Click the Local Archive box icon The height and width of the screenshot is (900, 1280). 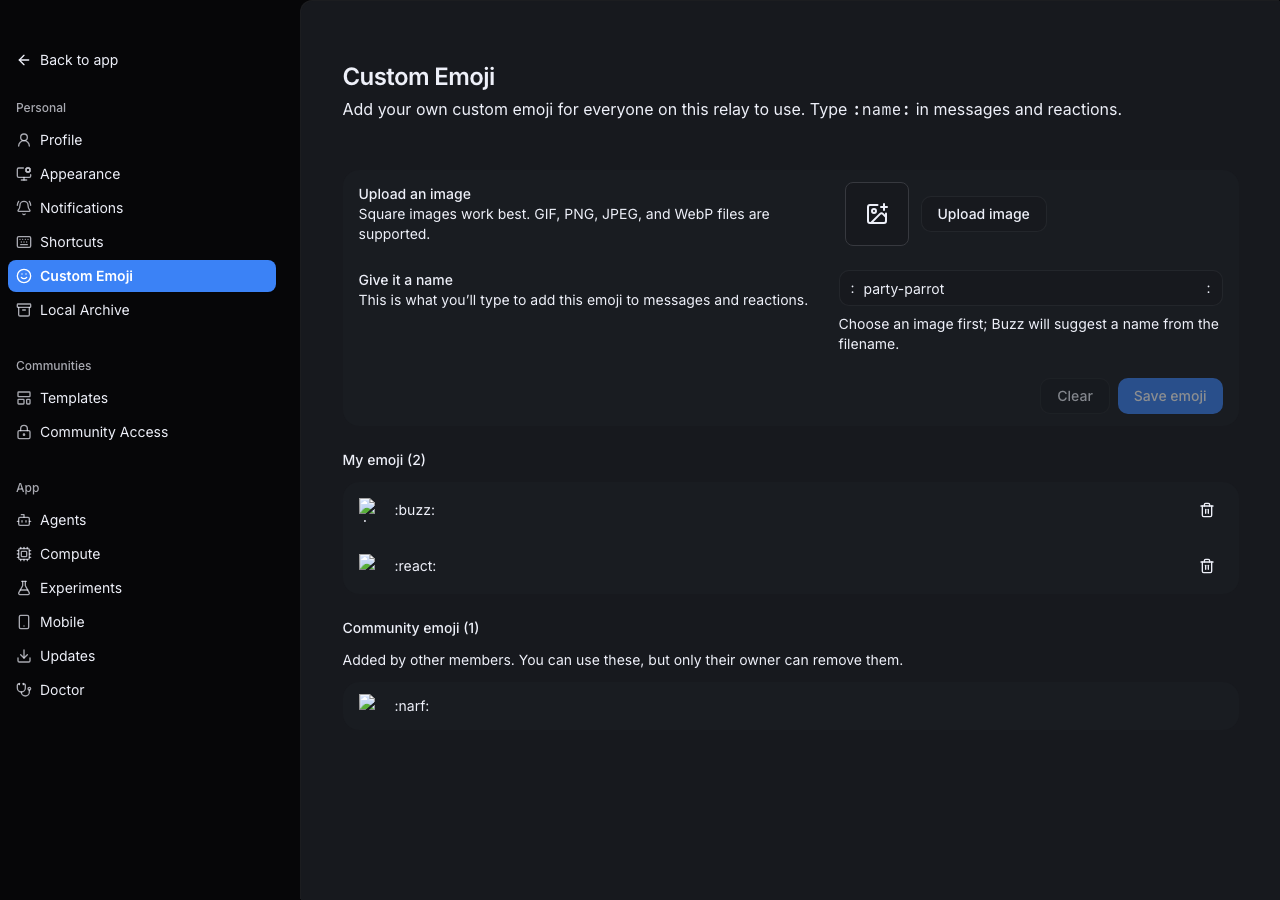tap(24, 310)
